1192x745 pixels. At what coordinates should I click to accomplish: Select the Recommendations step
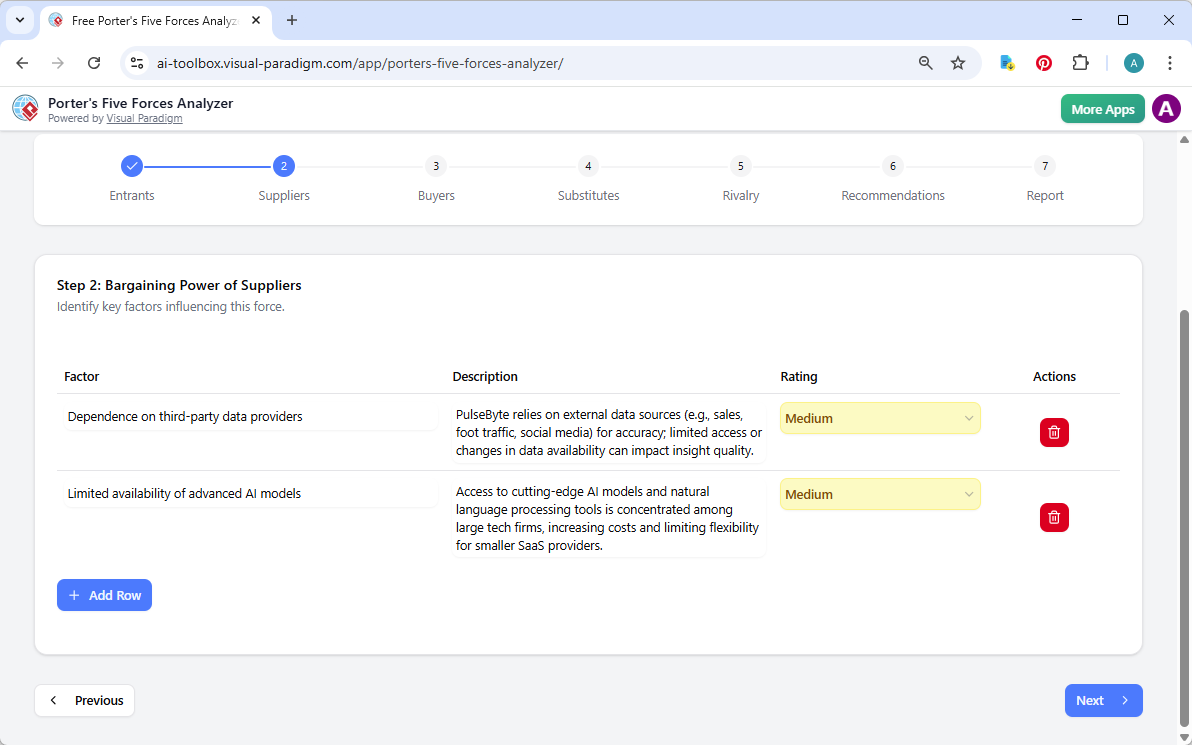coord(892,166)
